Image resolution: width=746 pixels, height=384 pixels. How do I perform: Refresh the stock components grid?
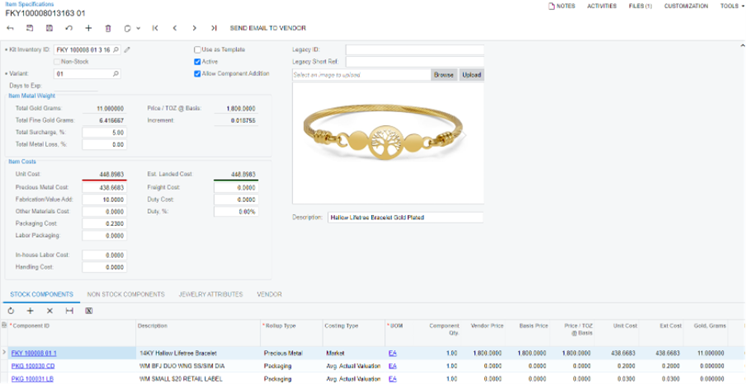tap(10, 311)
